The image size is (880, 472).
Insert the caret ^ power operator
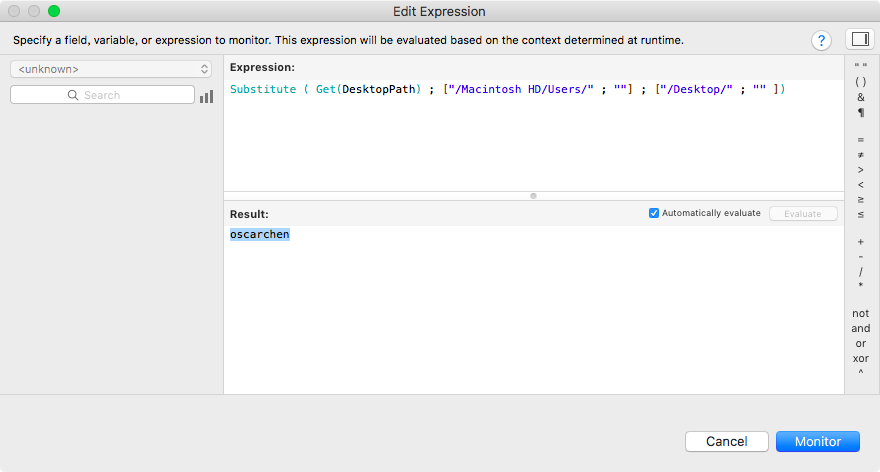pos(860,372)
